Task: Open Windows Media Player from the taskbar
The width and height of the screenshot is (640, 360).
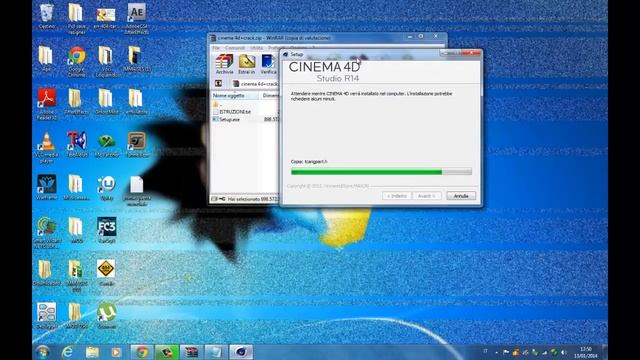Action: [116, 352]
